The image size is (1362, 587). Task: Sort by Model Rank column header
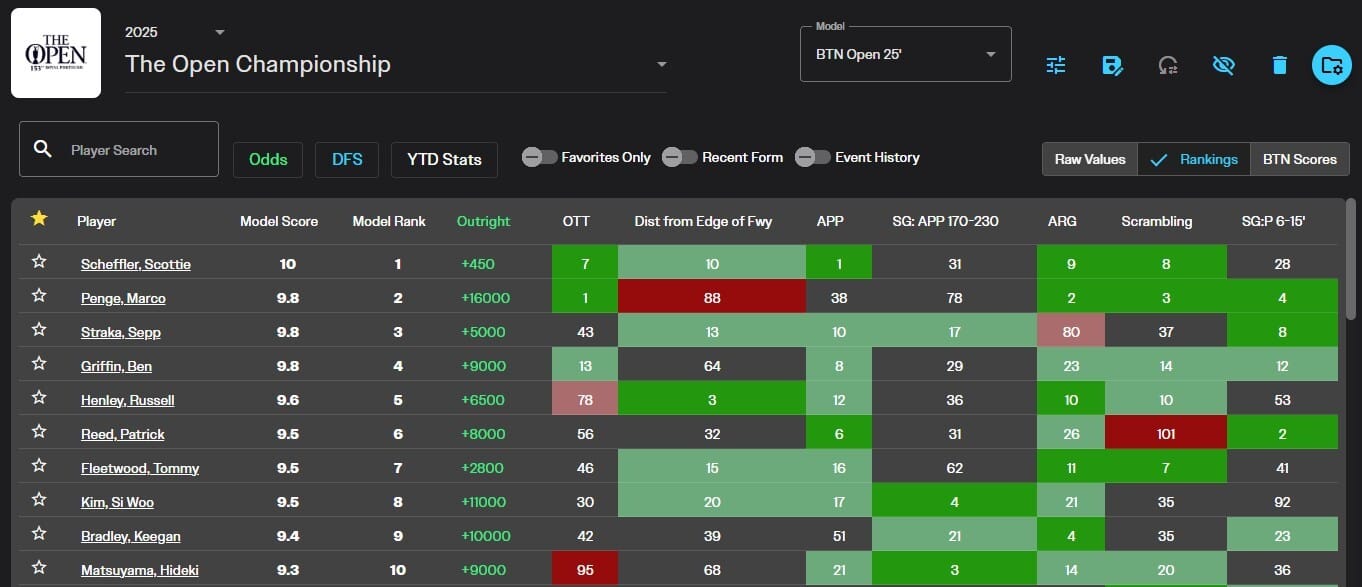(x=389, y=221)
